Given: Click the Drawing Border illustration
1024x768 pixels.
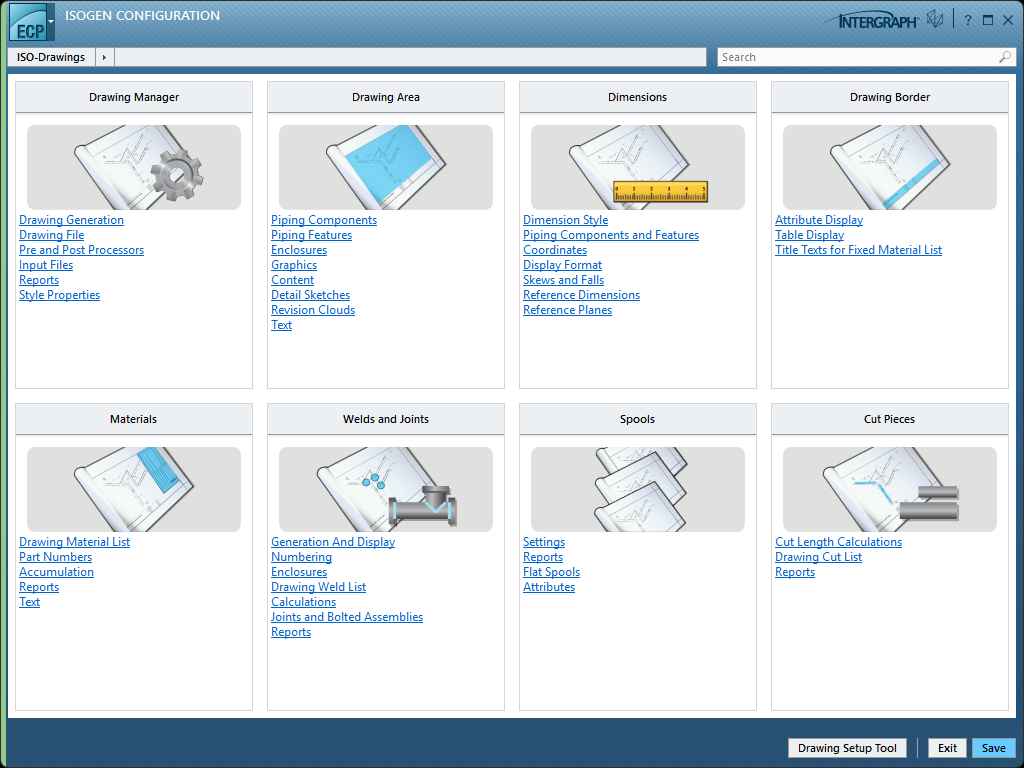Looking at the screenshot, I should coord(890,167).
